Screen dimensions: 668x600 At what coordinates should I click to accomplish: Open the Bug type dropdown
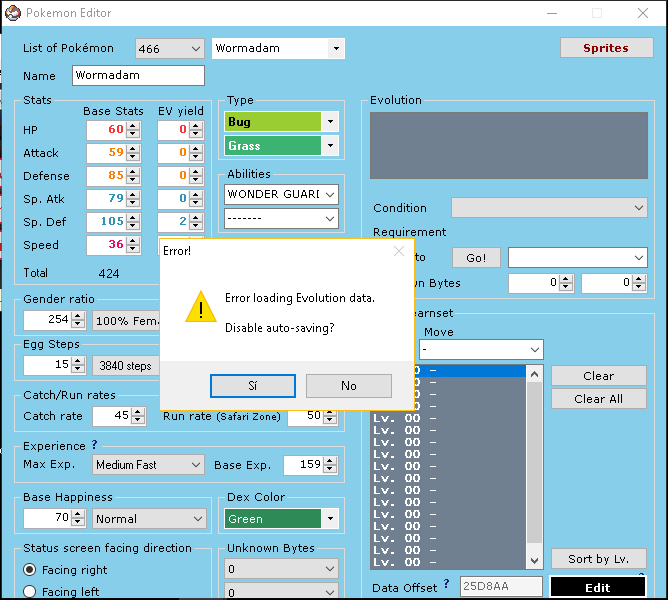[331, 122]
